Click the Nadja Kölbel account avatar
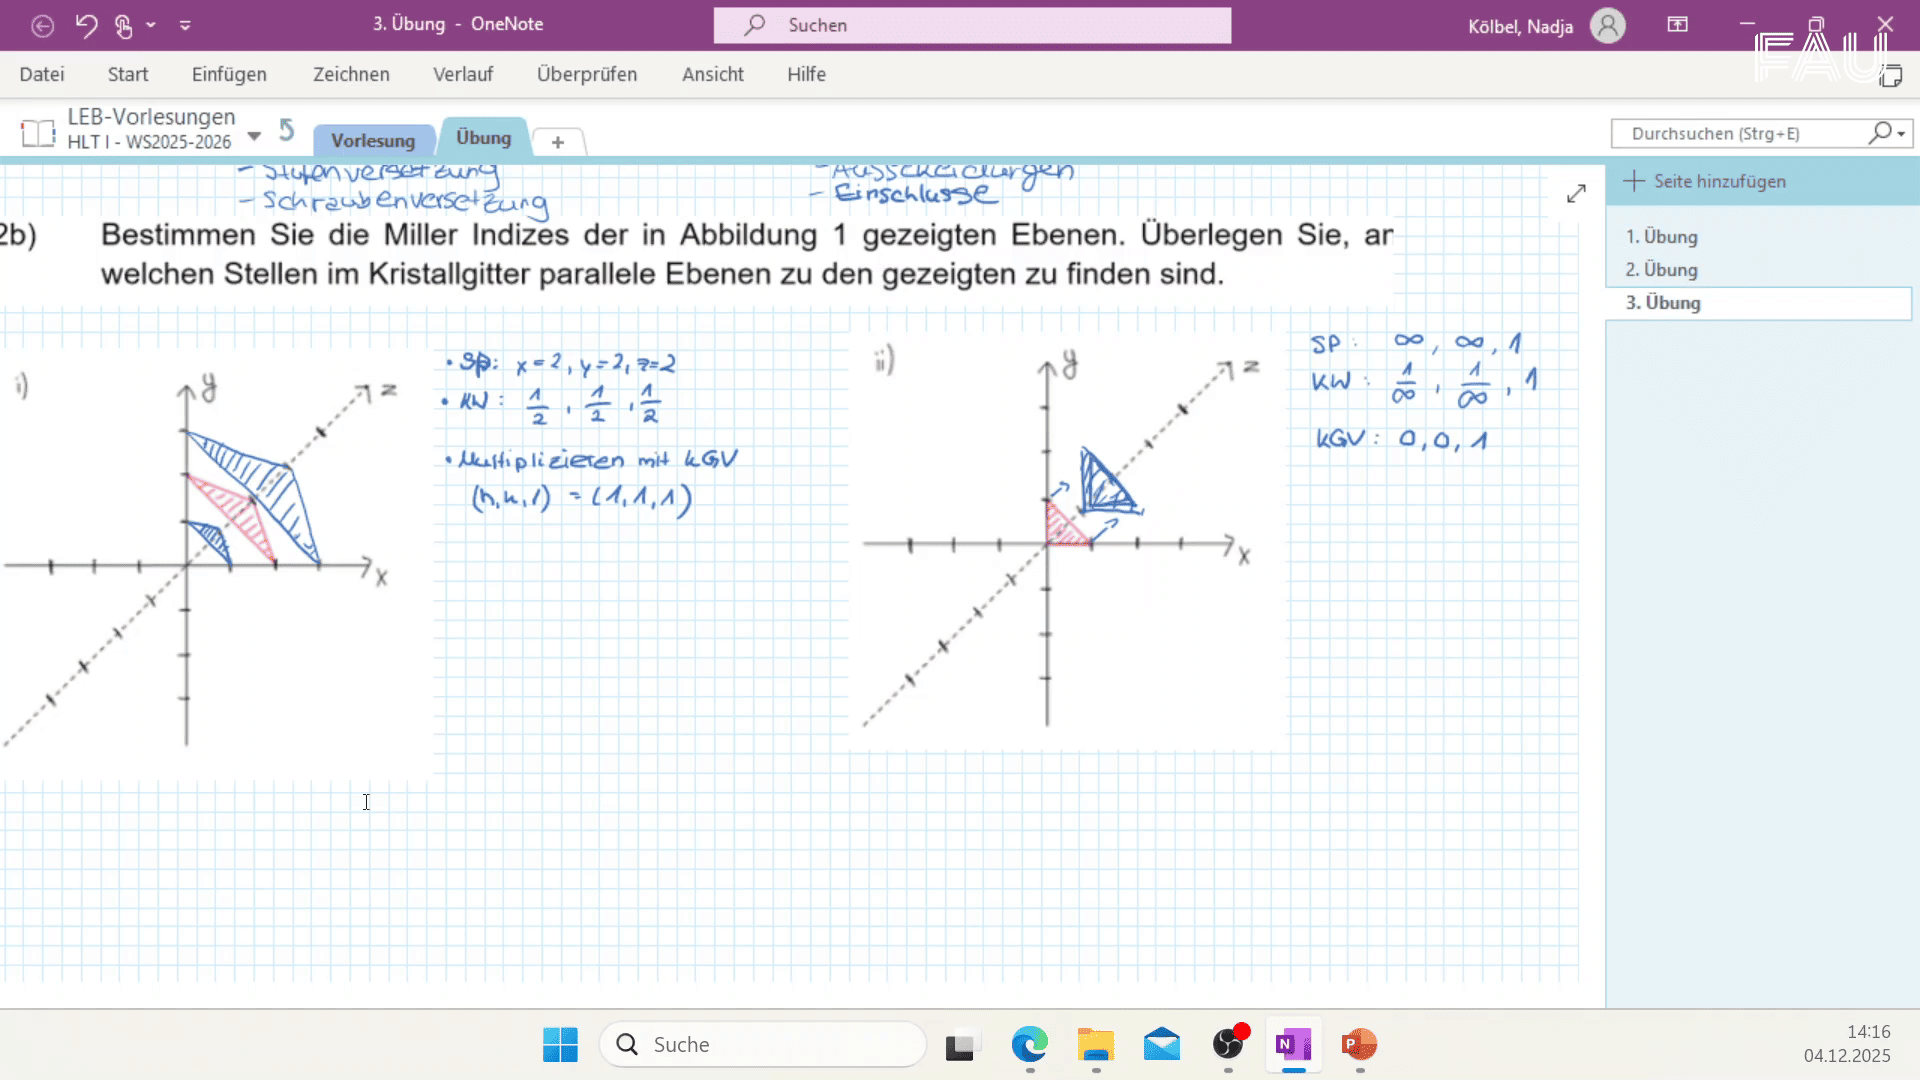Image resolution: width=1920 pixels, height=1080 pixels. click(x=1607, y=25)
